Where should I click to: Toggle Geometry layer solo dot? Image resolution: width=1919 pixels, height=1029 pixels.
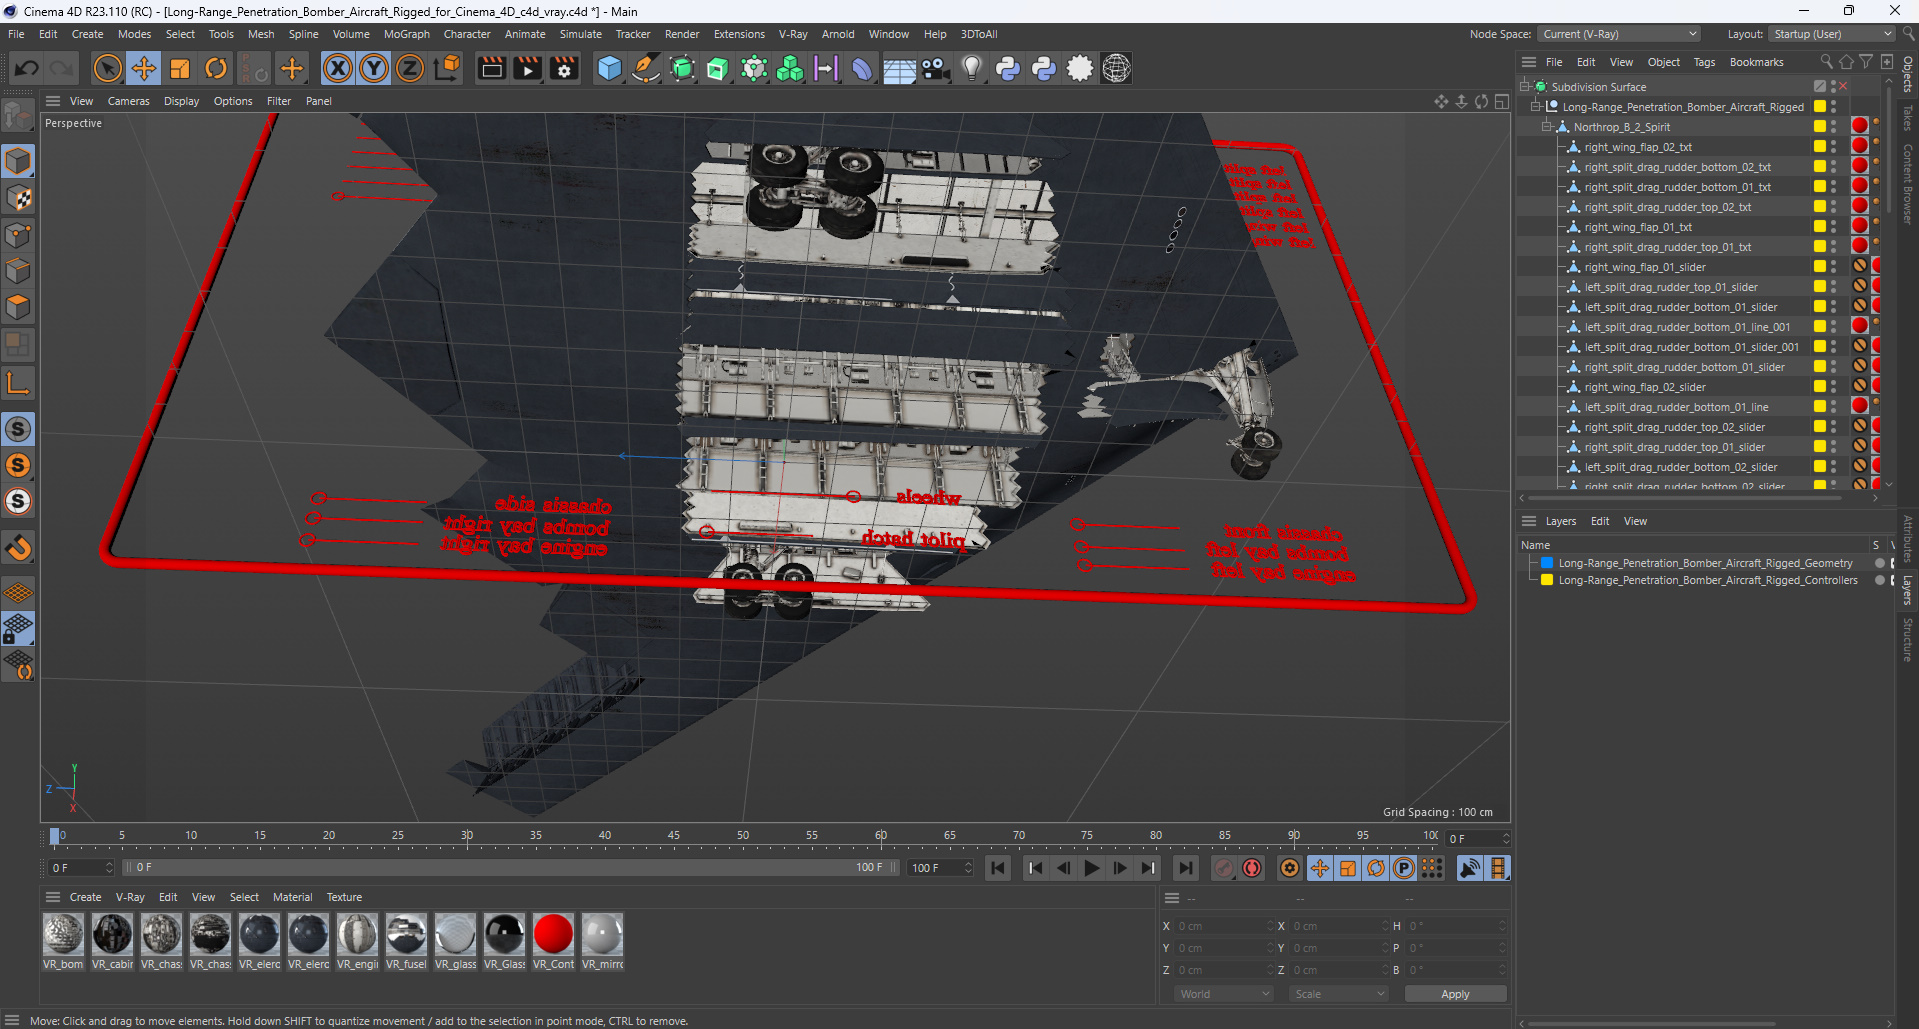point(1879,563)
